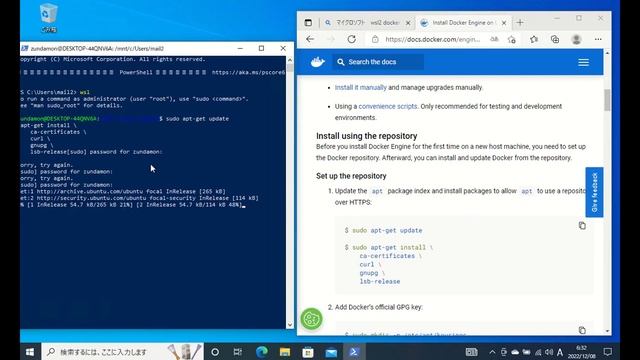Open Edge Settings and more menu
Image resolution: width=640 pixels, height=360 pixels.
pos(598,39)
